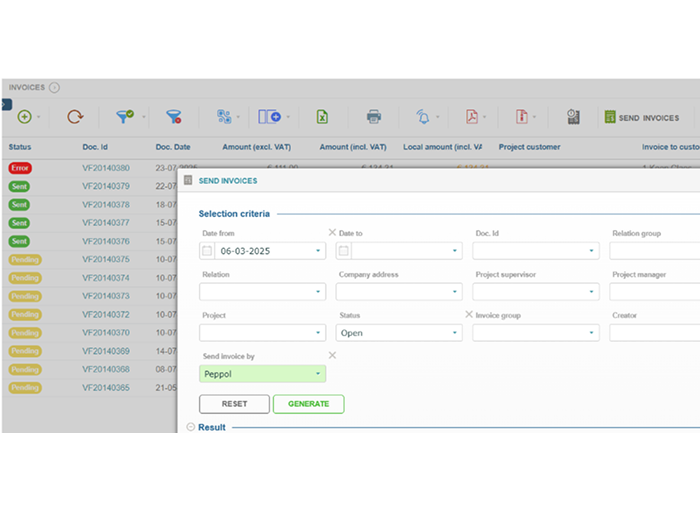This screenshot has width=700, height=510.
Task: Expand the Invoice group dropdown
Action: pos(591,333)
